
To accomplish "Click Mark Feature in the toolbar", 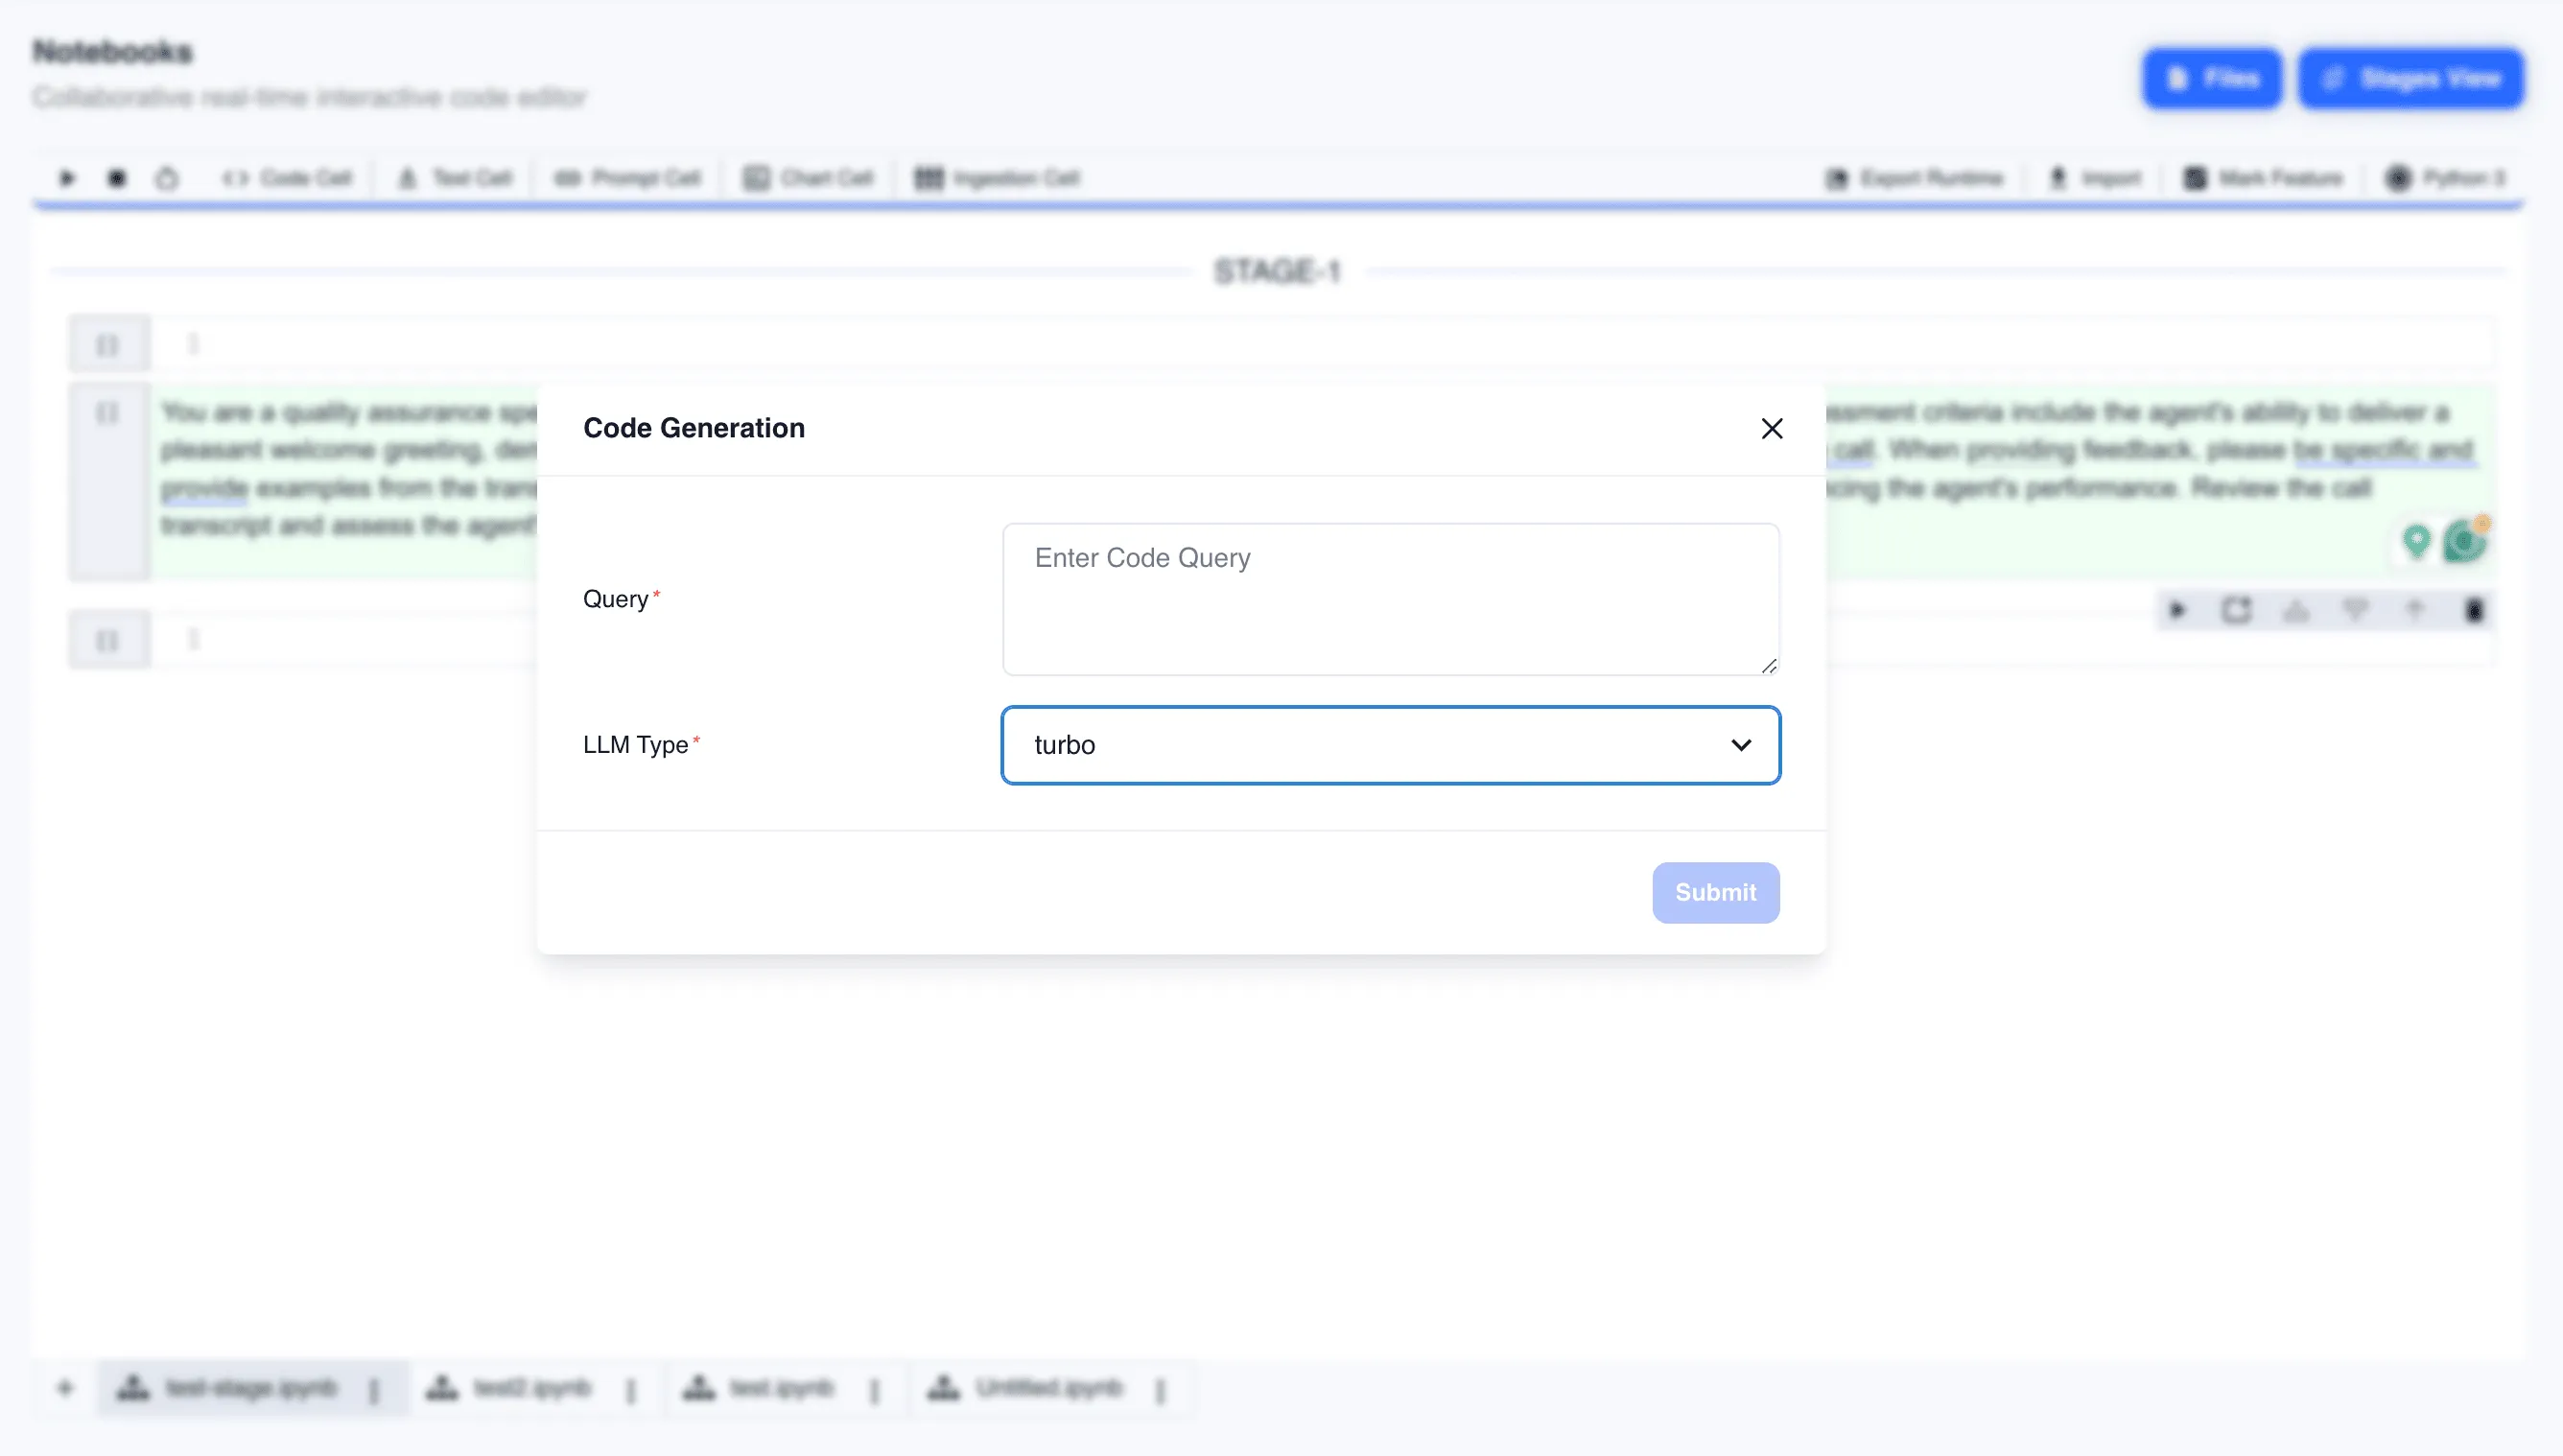I will 2262,178.
